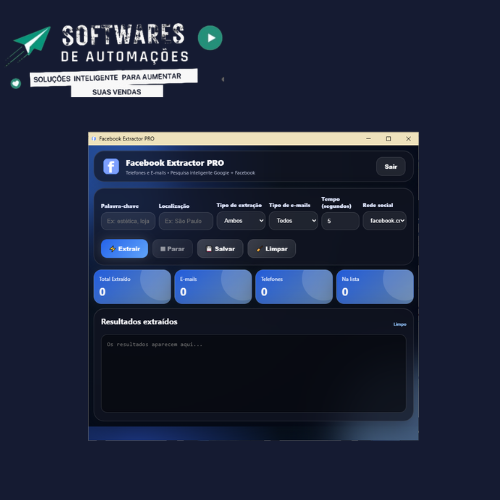
Task: Open the Tipo de extração dropdown
Action: point(241,221)
